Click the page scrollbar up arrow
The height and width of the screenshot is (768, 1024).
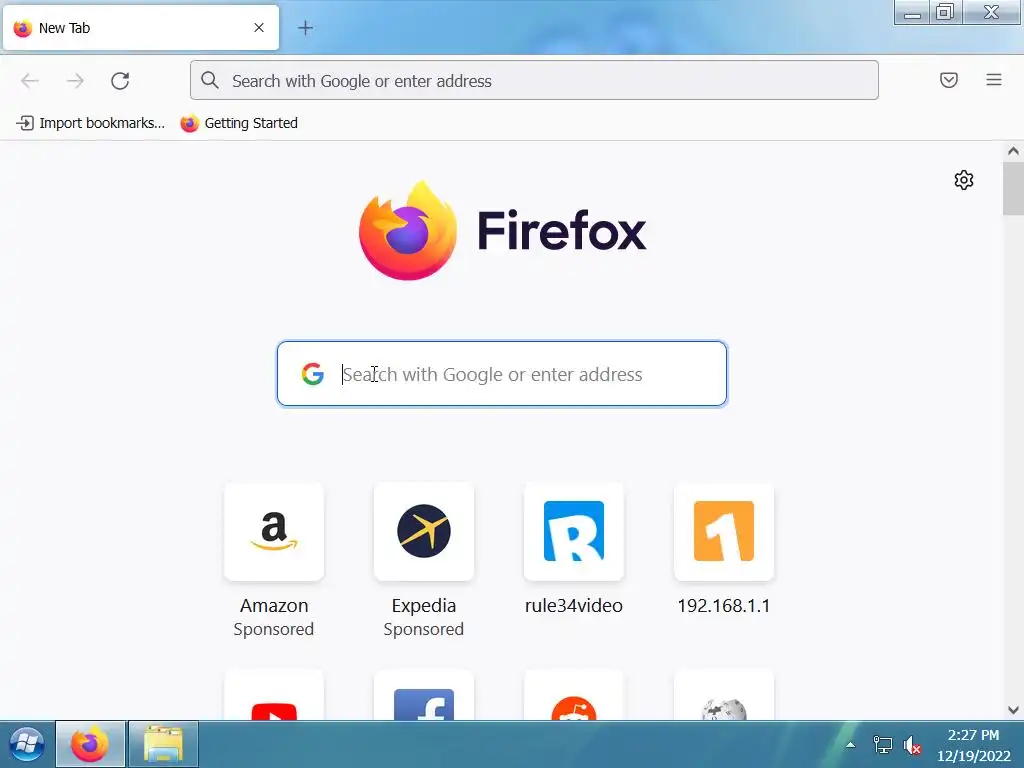[1013, 151]
